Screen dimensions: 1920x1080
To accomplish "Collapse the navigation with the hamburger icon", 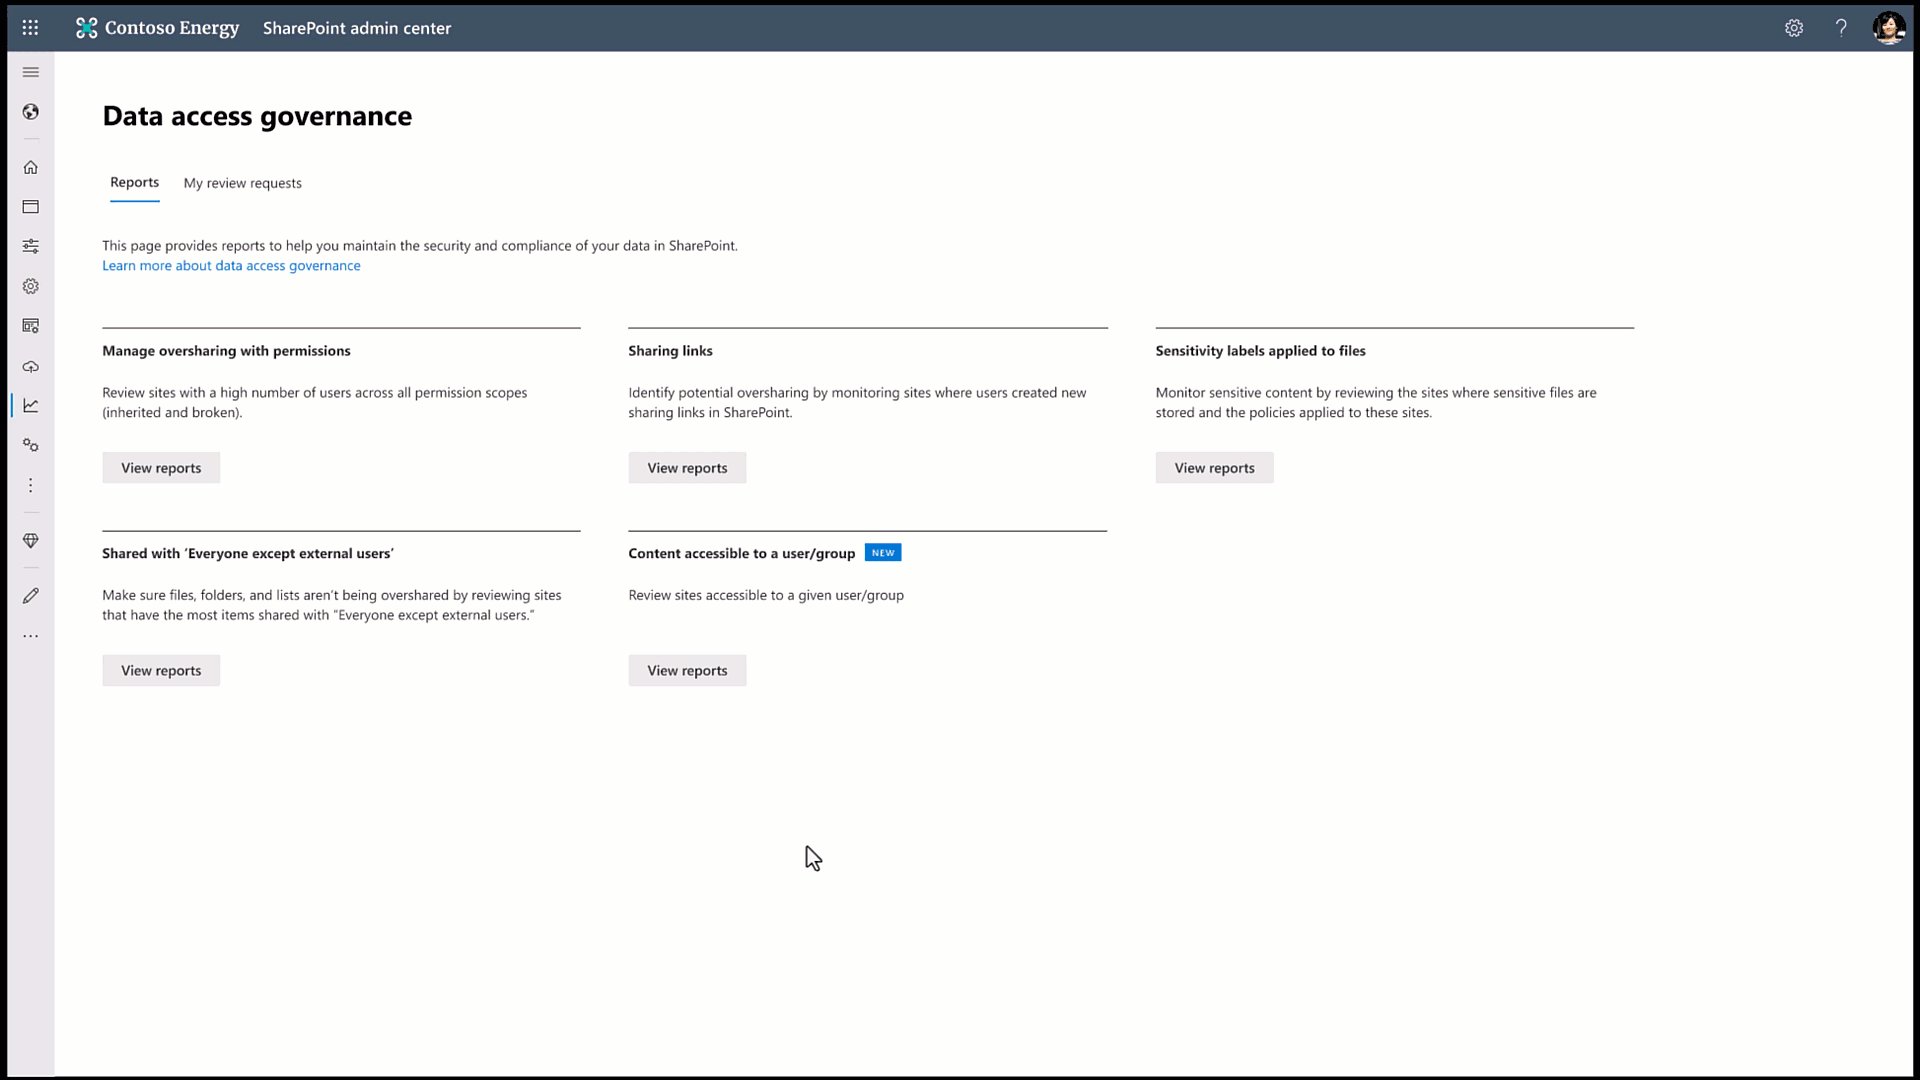I will tap(31, 72).
